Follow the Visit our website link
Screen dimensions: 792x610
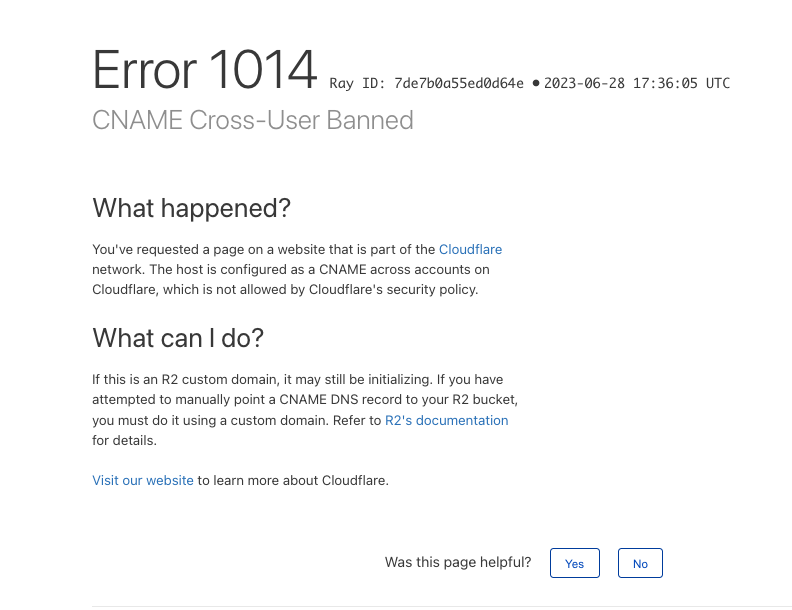click(142, 480)
